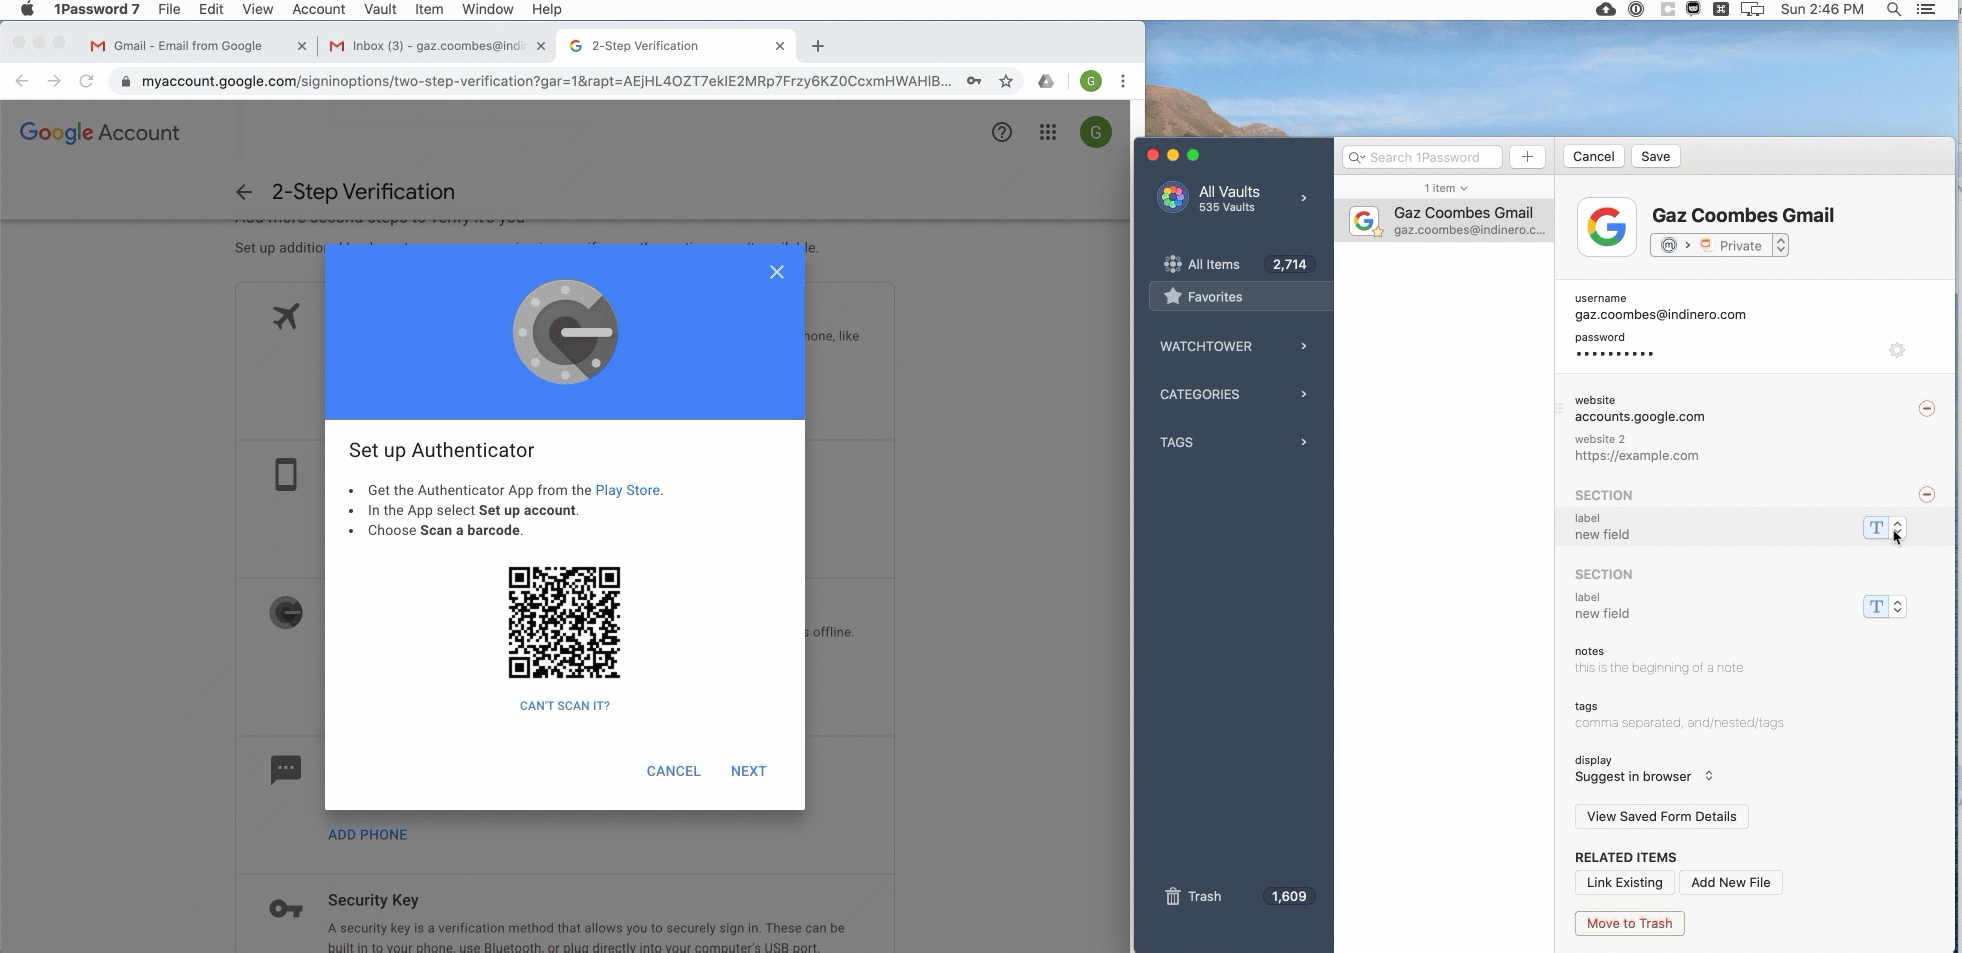Open the Apple menu
This screenshot has height=953, width=1962.
tap(28, 9)
